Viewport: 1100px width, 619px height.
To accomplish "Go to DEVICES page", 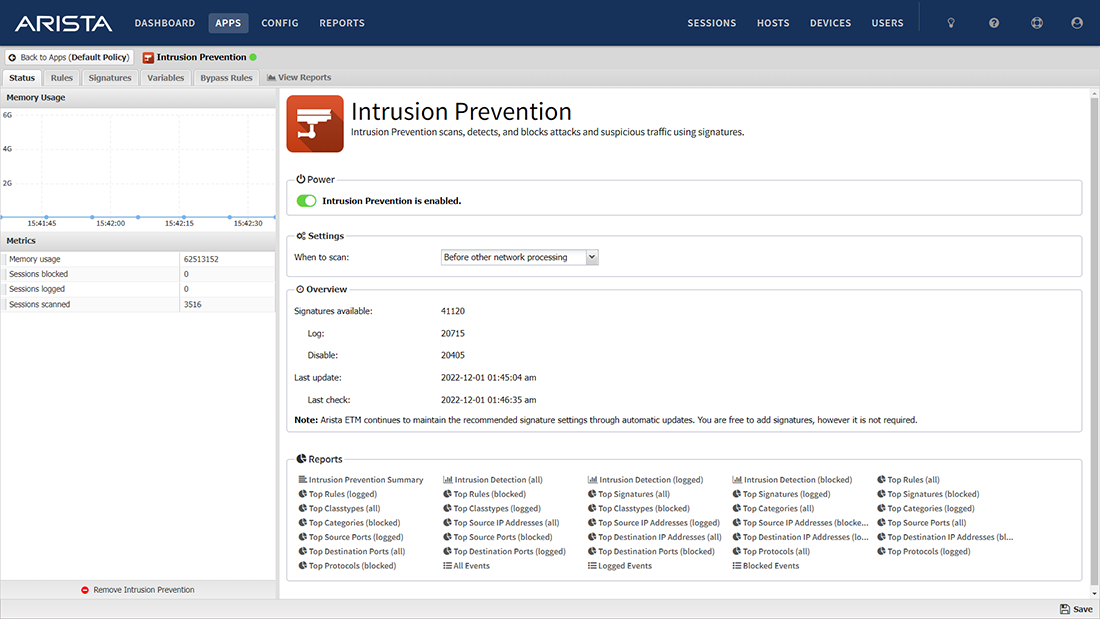I will click(x=830, y=23).
